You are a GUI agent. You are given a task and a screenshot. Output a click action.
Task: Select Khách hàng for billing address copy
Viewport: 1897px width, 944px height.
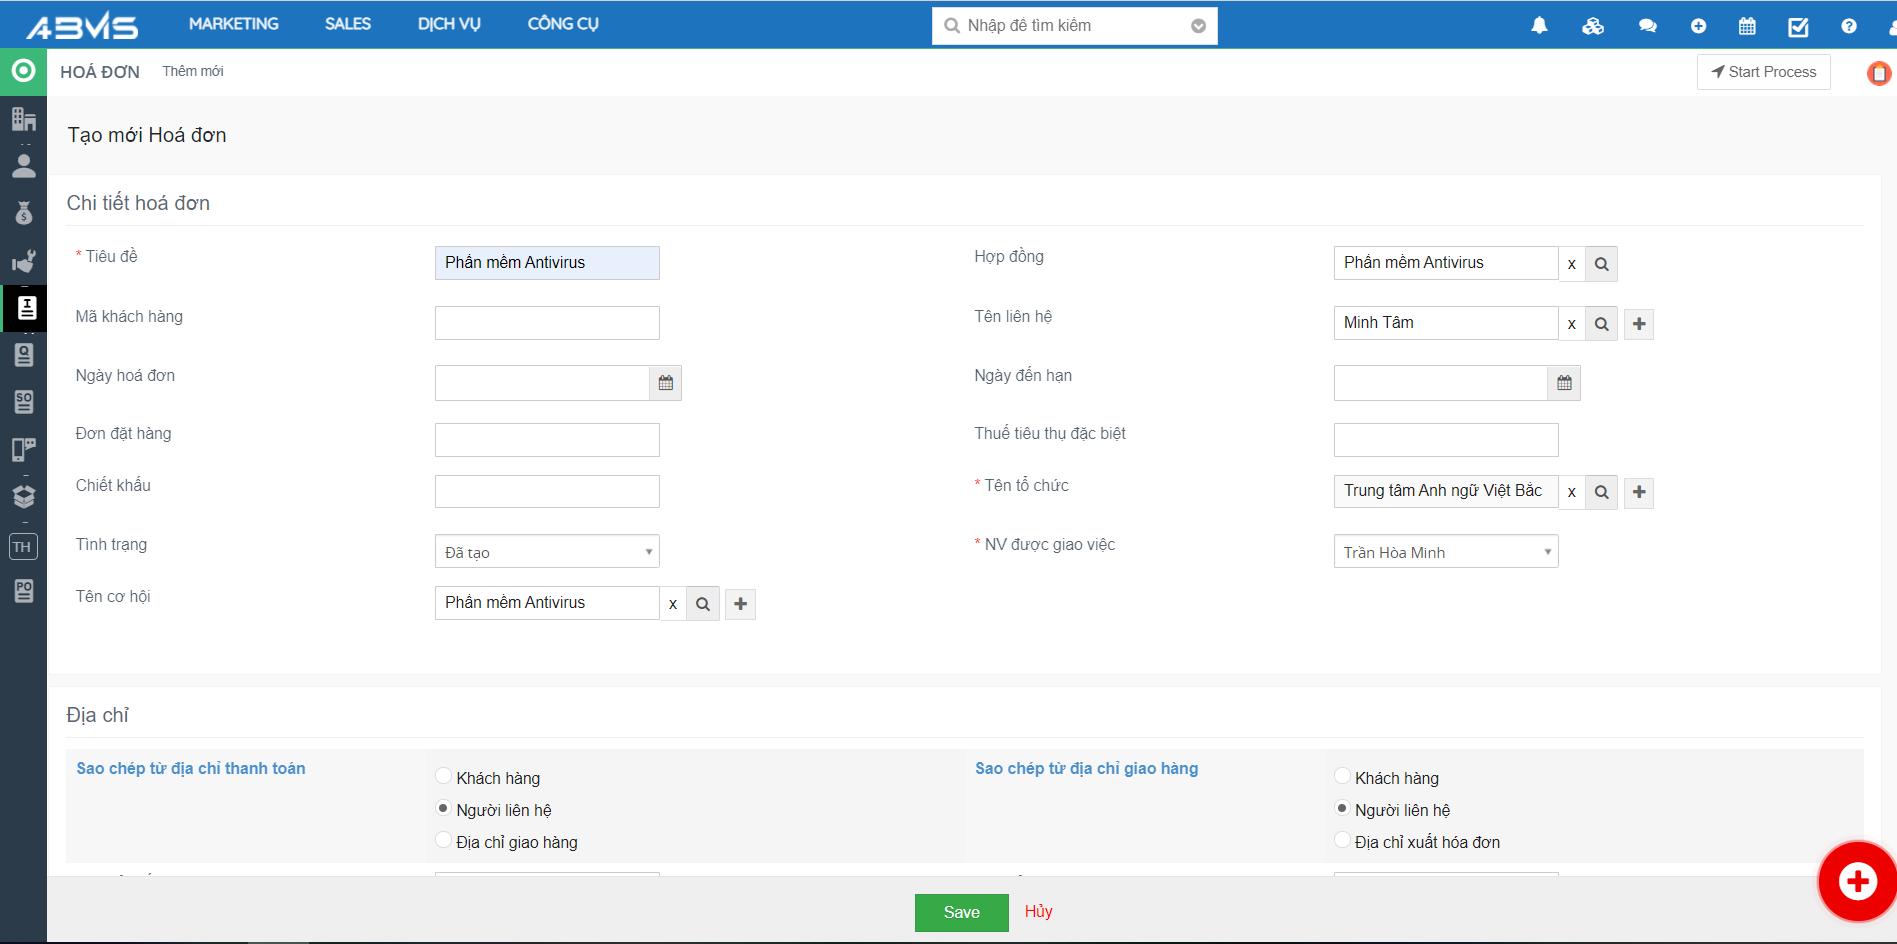(443, 777)
